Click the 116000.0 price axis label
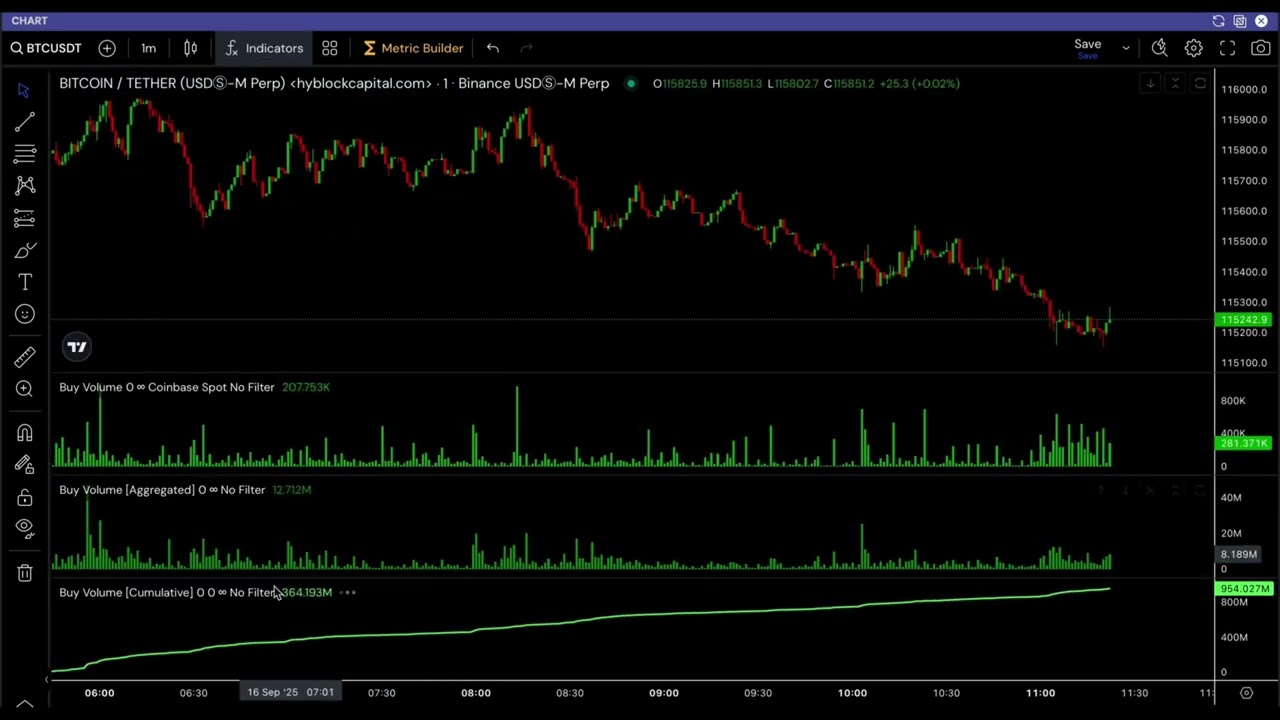Image resolution: width=1280 pixels, height=720 pixels. (1244, 90)
